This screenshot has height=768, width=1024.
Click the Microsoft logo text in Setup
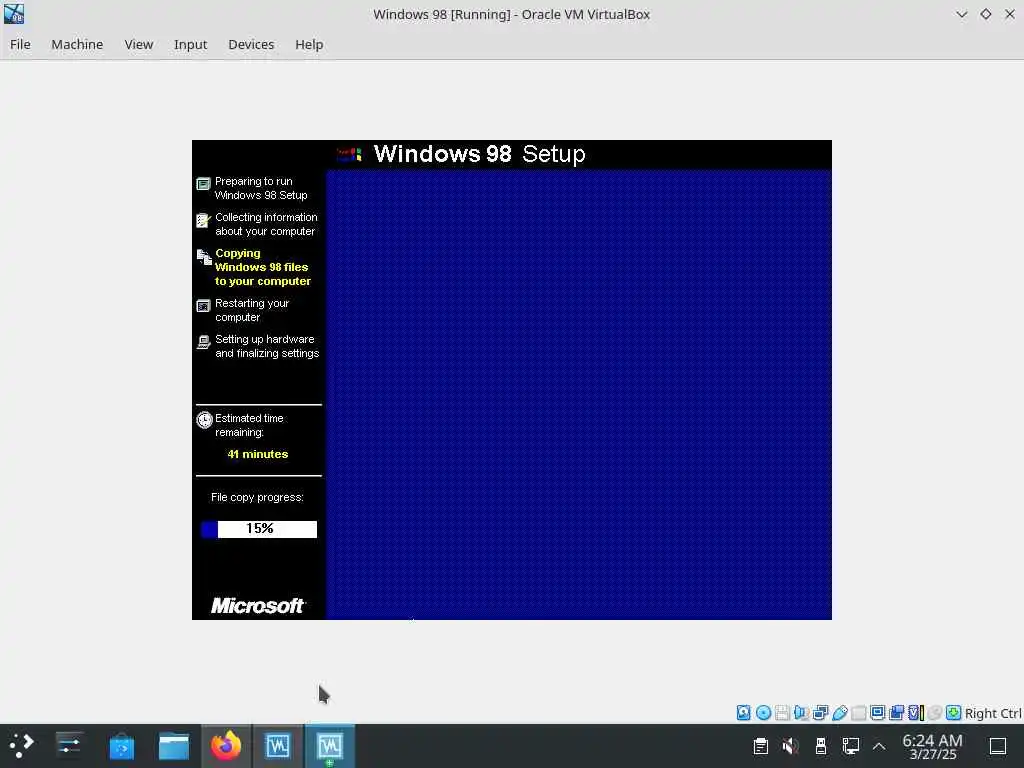tap(258, 606)
